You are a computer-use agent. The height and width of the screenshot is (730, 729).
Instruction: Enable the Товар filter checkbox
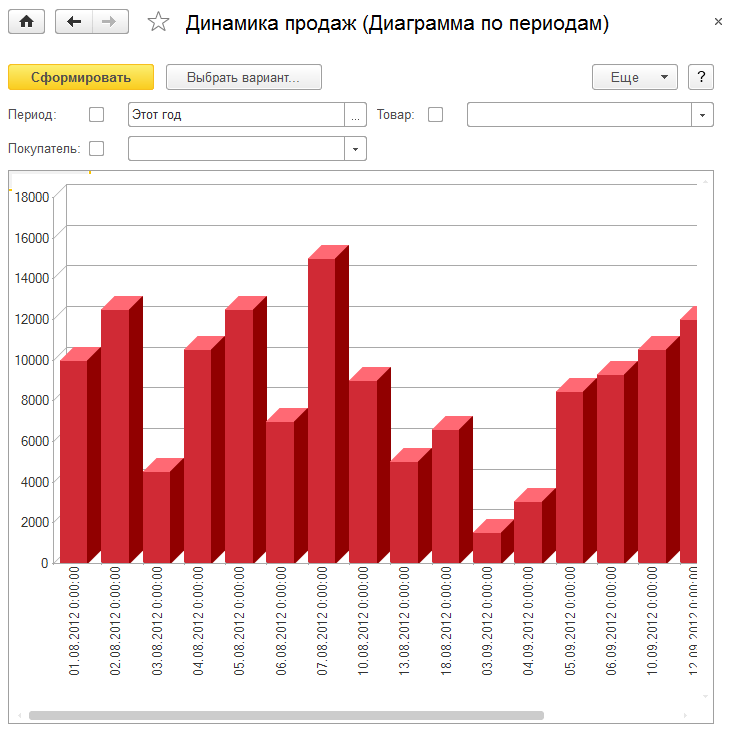pos(435,115)
